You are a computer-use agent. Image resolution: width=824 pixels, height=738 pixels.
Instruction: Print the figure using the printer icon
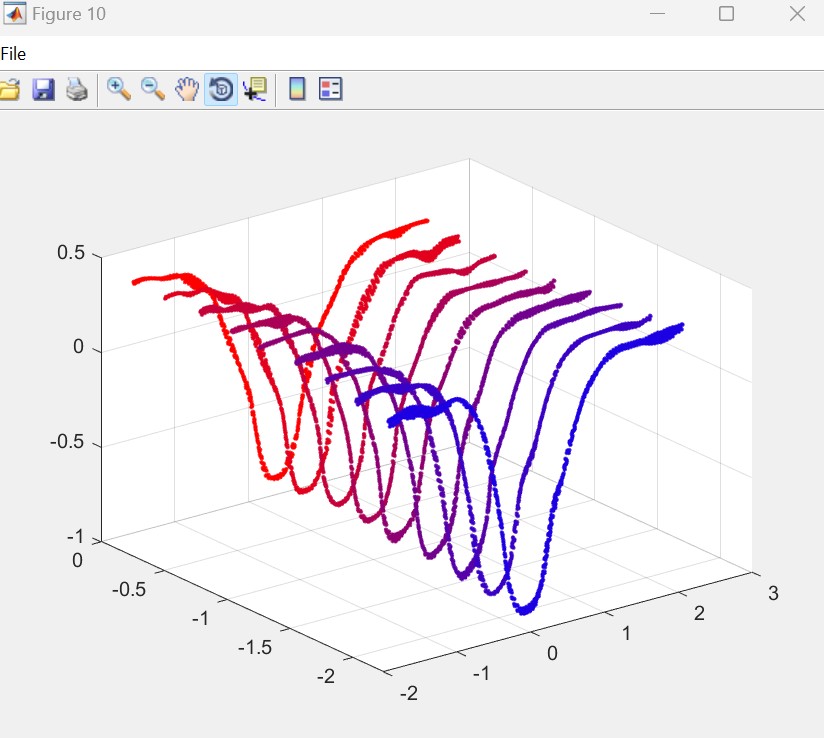click(x=77, y=90)
